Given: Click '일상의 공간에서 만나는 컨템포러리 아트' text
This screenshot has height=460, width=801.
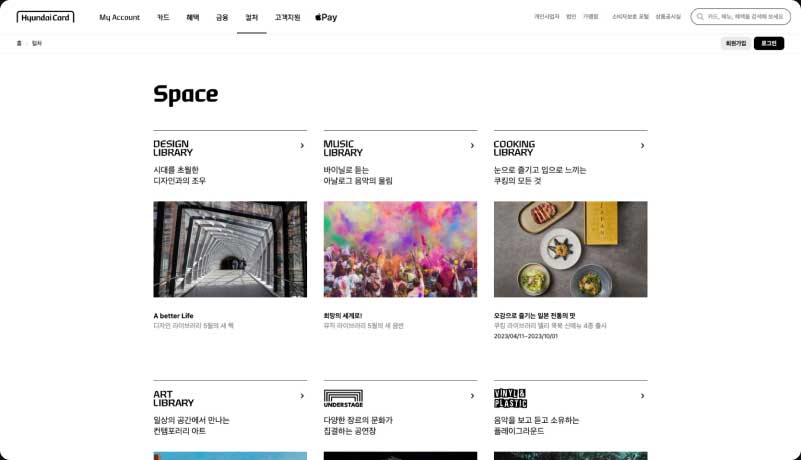Looking at the screenshot, I should tap(192, 426).
